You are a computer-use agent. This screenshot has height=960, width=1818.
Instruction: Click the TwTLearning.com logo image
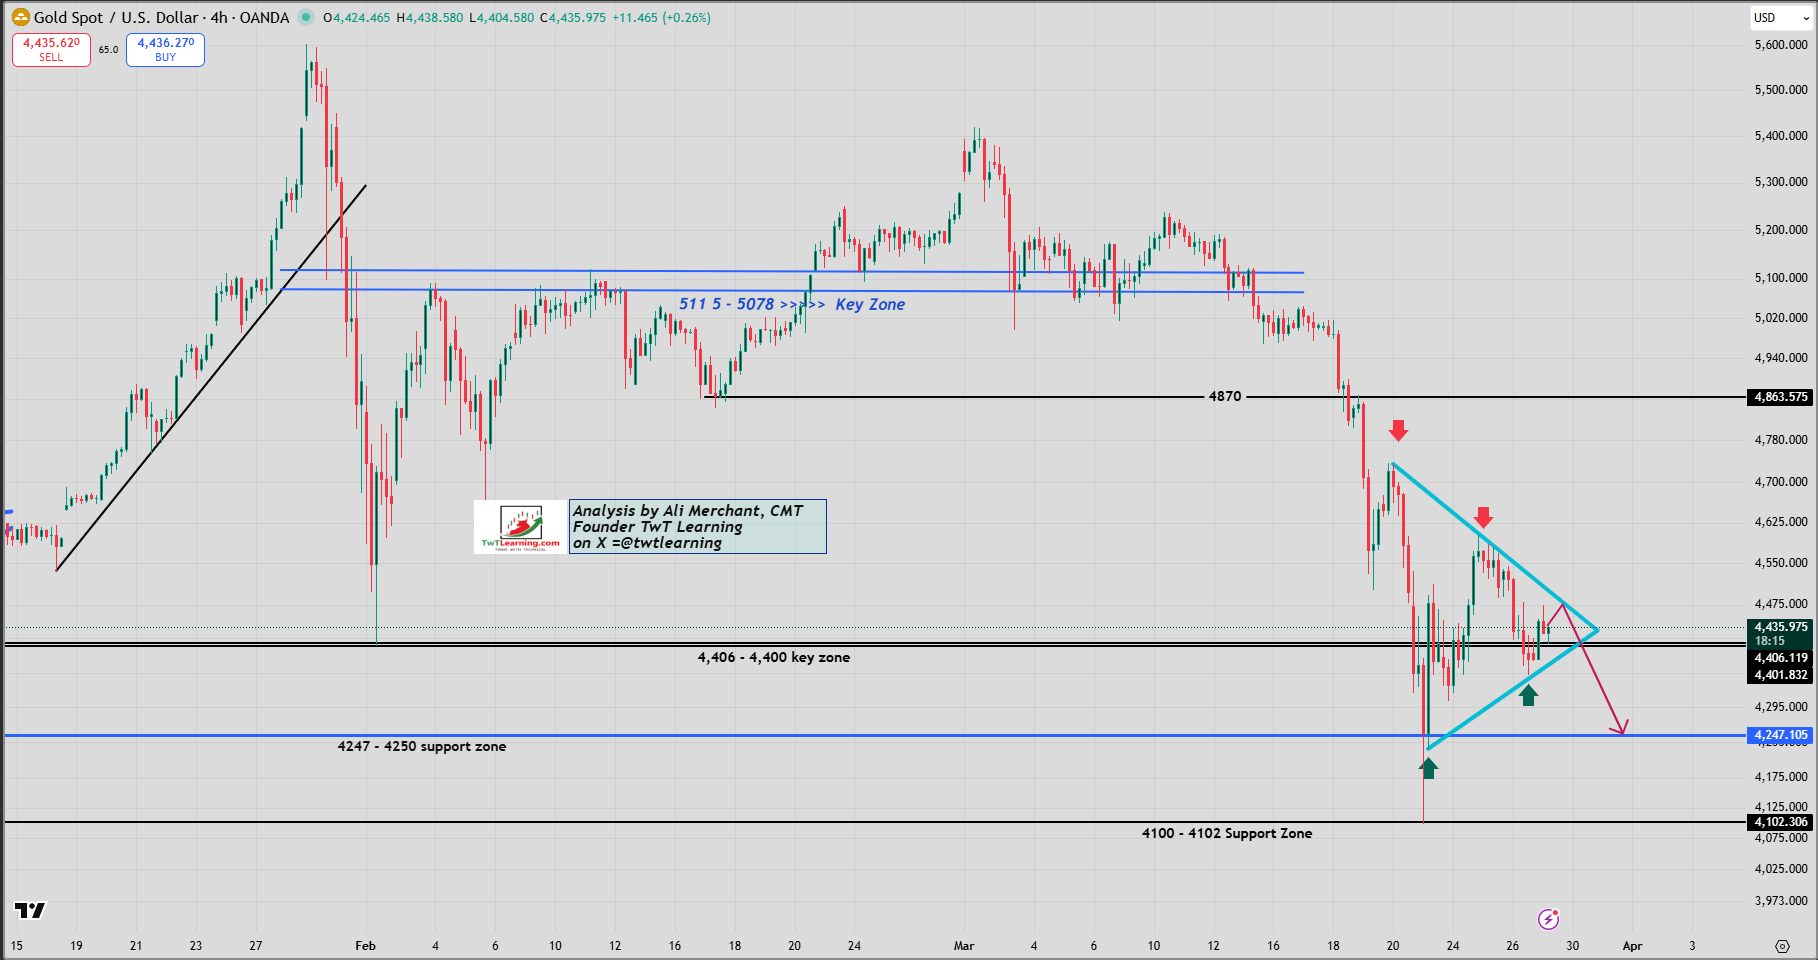point(521,527)
